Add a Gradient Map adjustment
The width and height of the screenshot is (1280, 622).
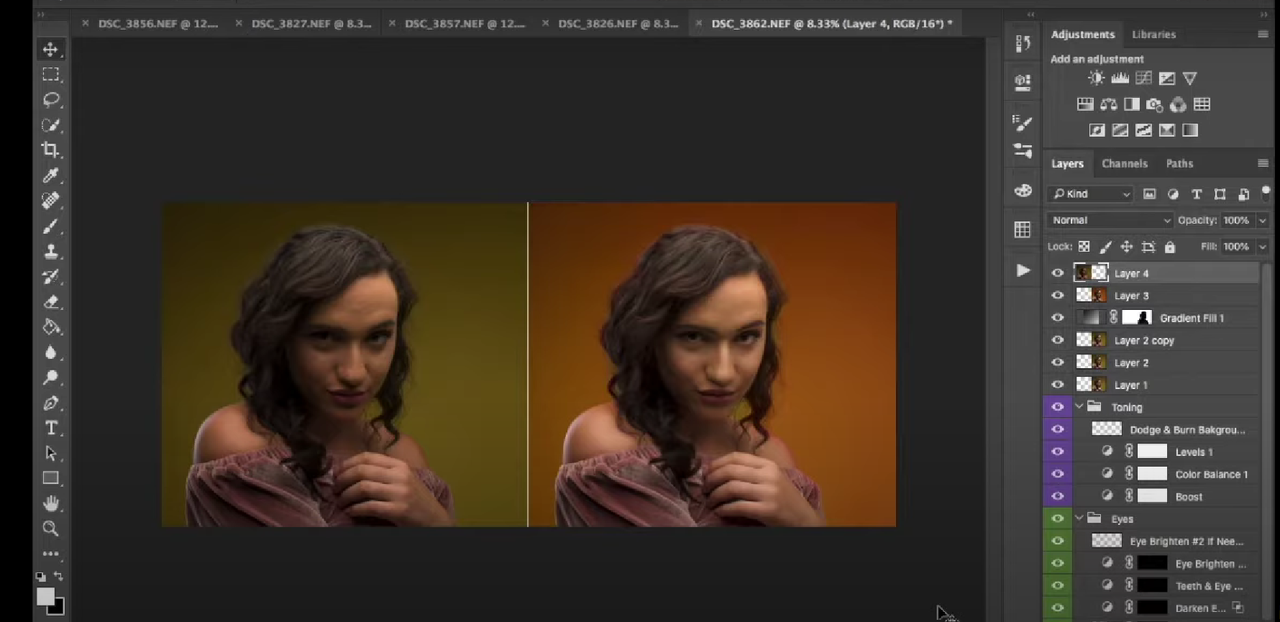point(1166,130)
